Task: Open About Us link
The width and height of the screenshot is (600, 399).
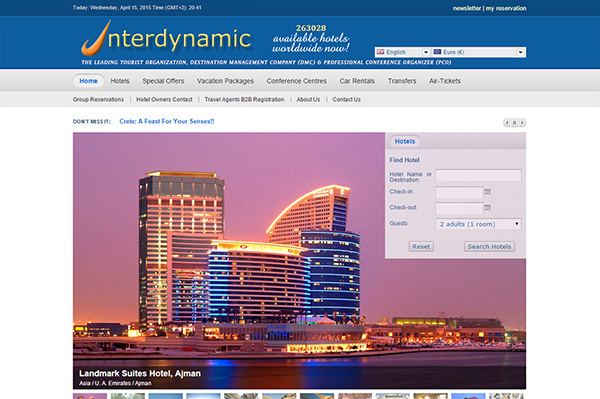Action: pos(308,99)
